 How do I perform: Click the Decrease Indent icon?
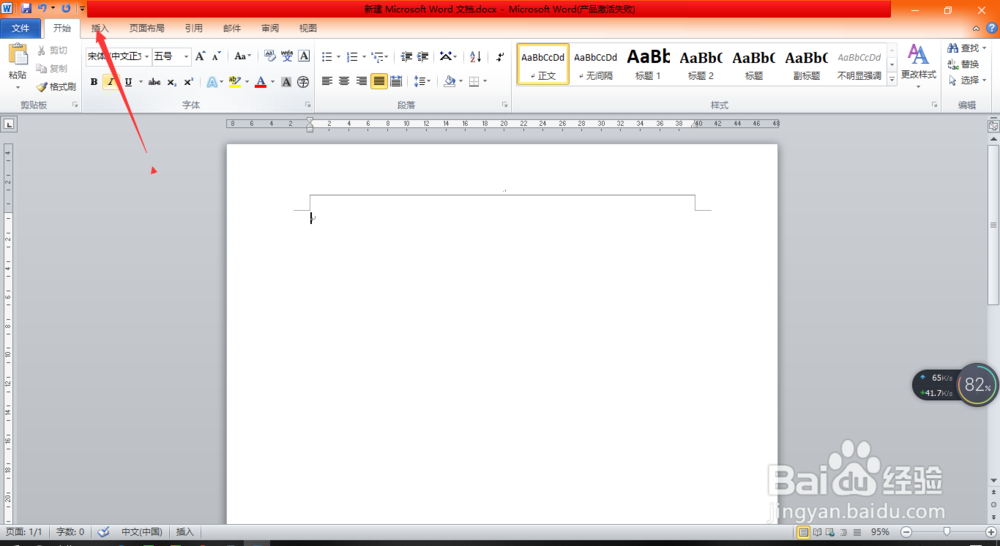(406, 57)
